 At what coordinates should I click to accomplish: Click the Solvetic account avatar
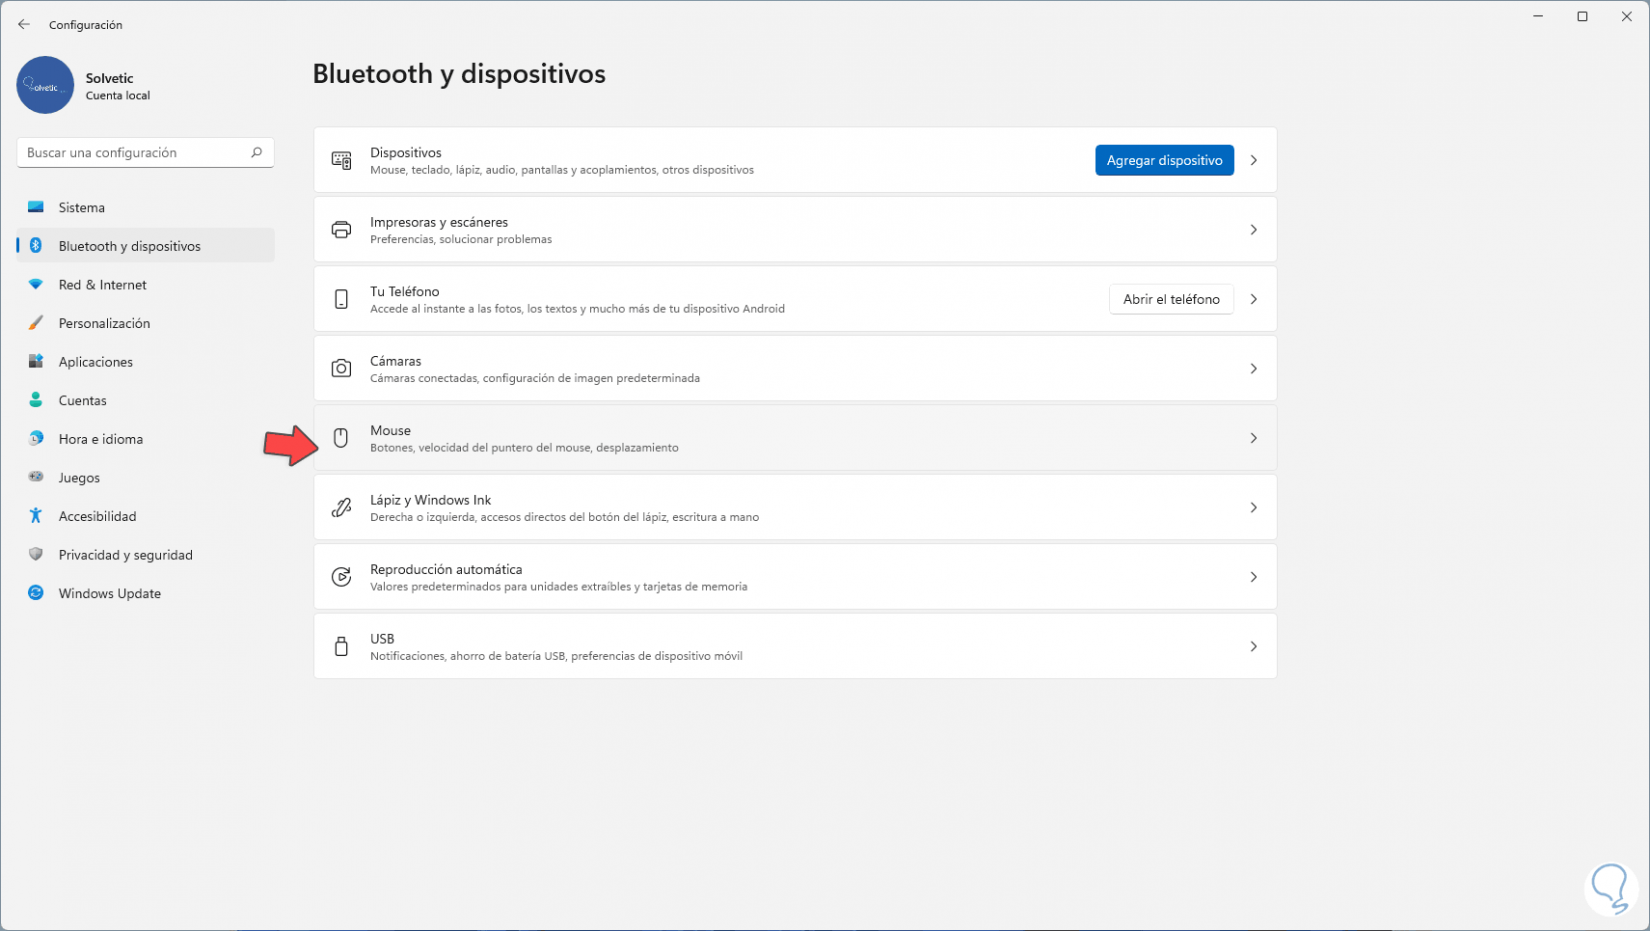(x=45, y=85)
